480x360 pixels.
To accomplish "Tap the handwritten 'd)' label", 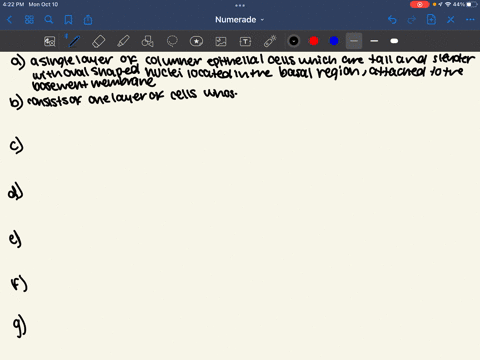I will click(x=15, y=192).
